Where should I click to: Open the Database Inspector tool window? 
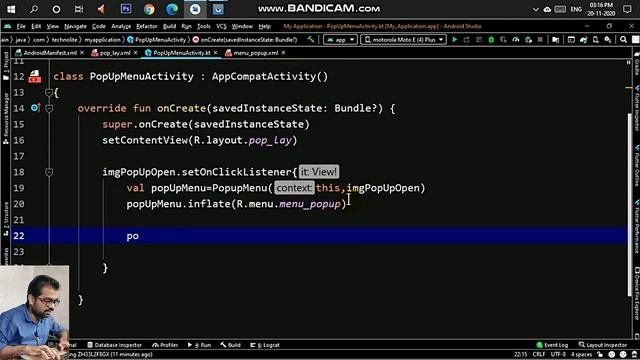114,345
